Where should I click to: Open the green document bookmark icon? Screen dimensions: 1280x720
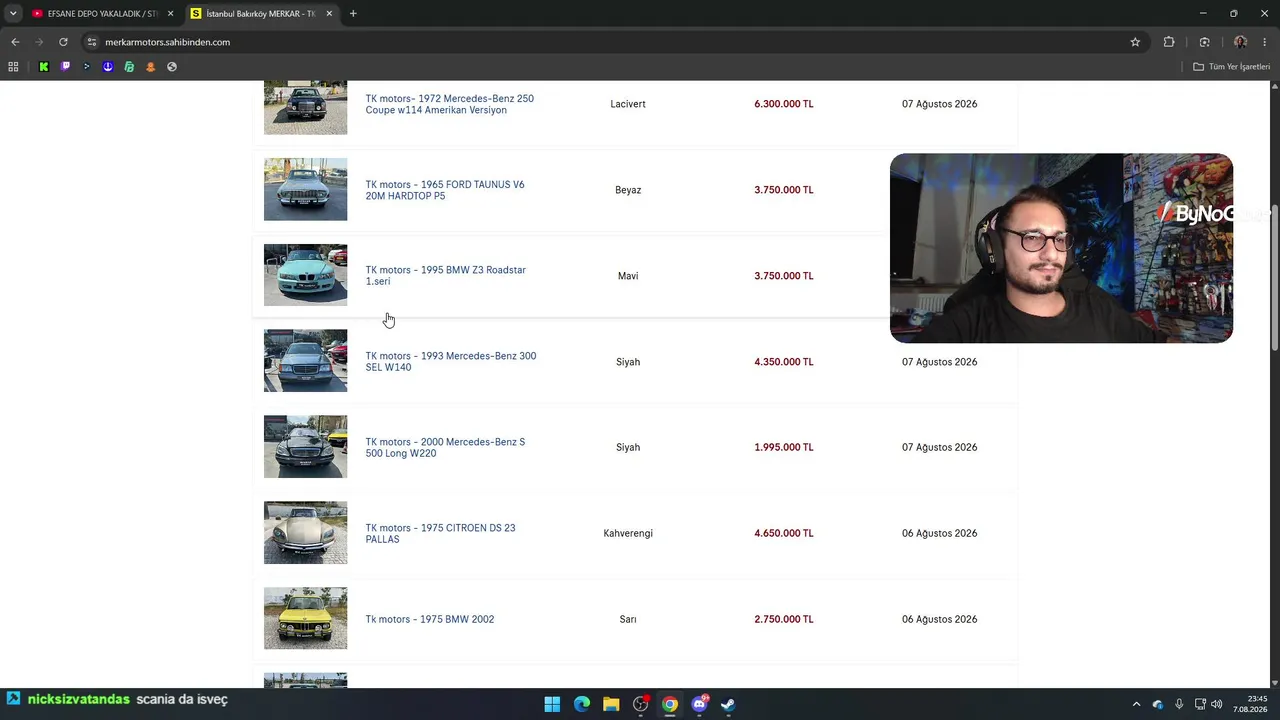129,67
